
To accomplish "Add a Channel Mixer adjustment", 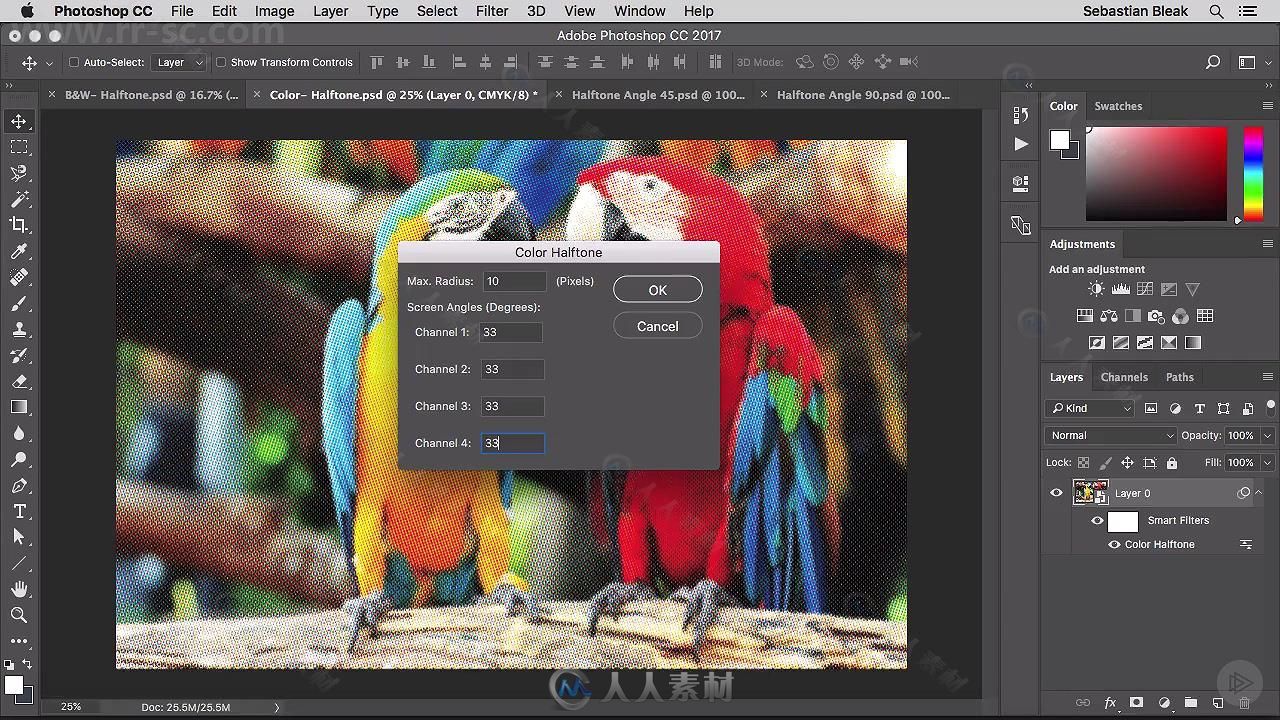I will 1180,316.
